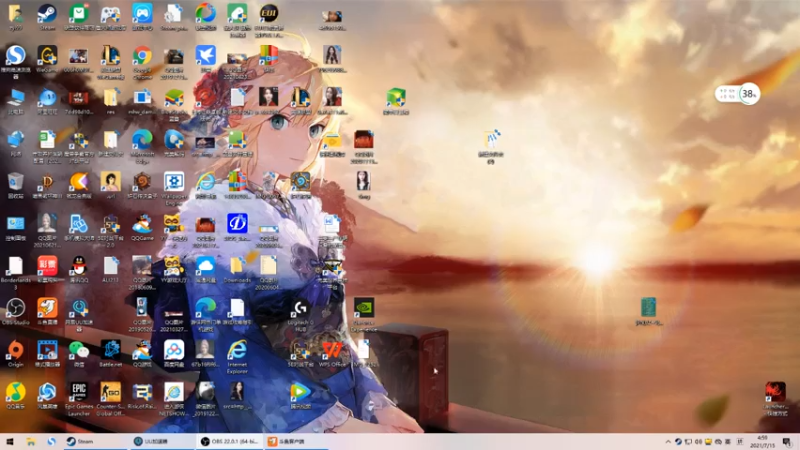
Task: Open the WPS Office shortcut
Action: (x=332, y=353)
